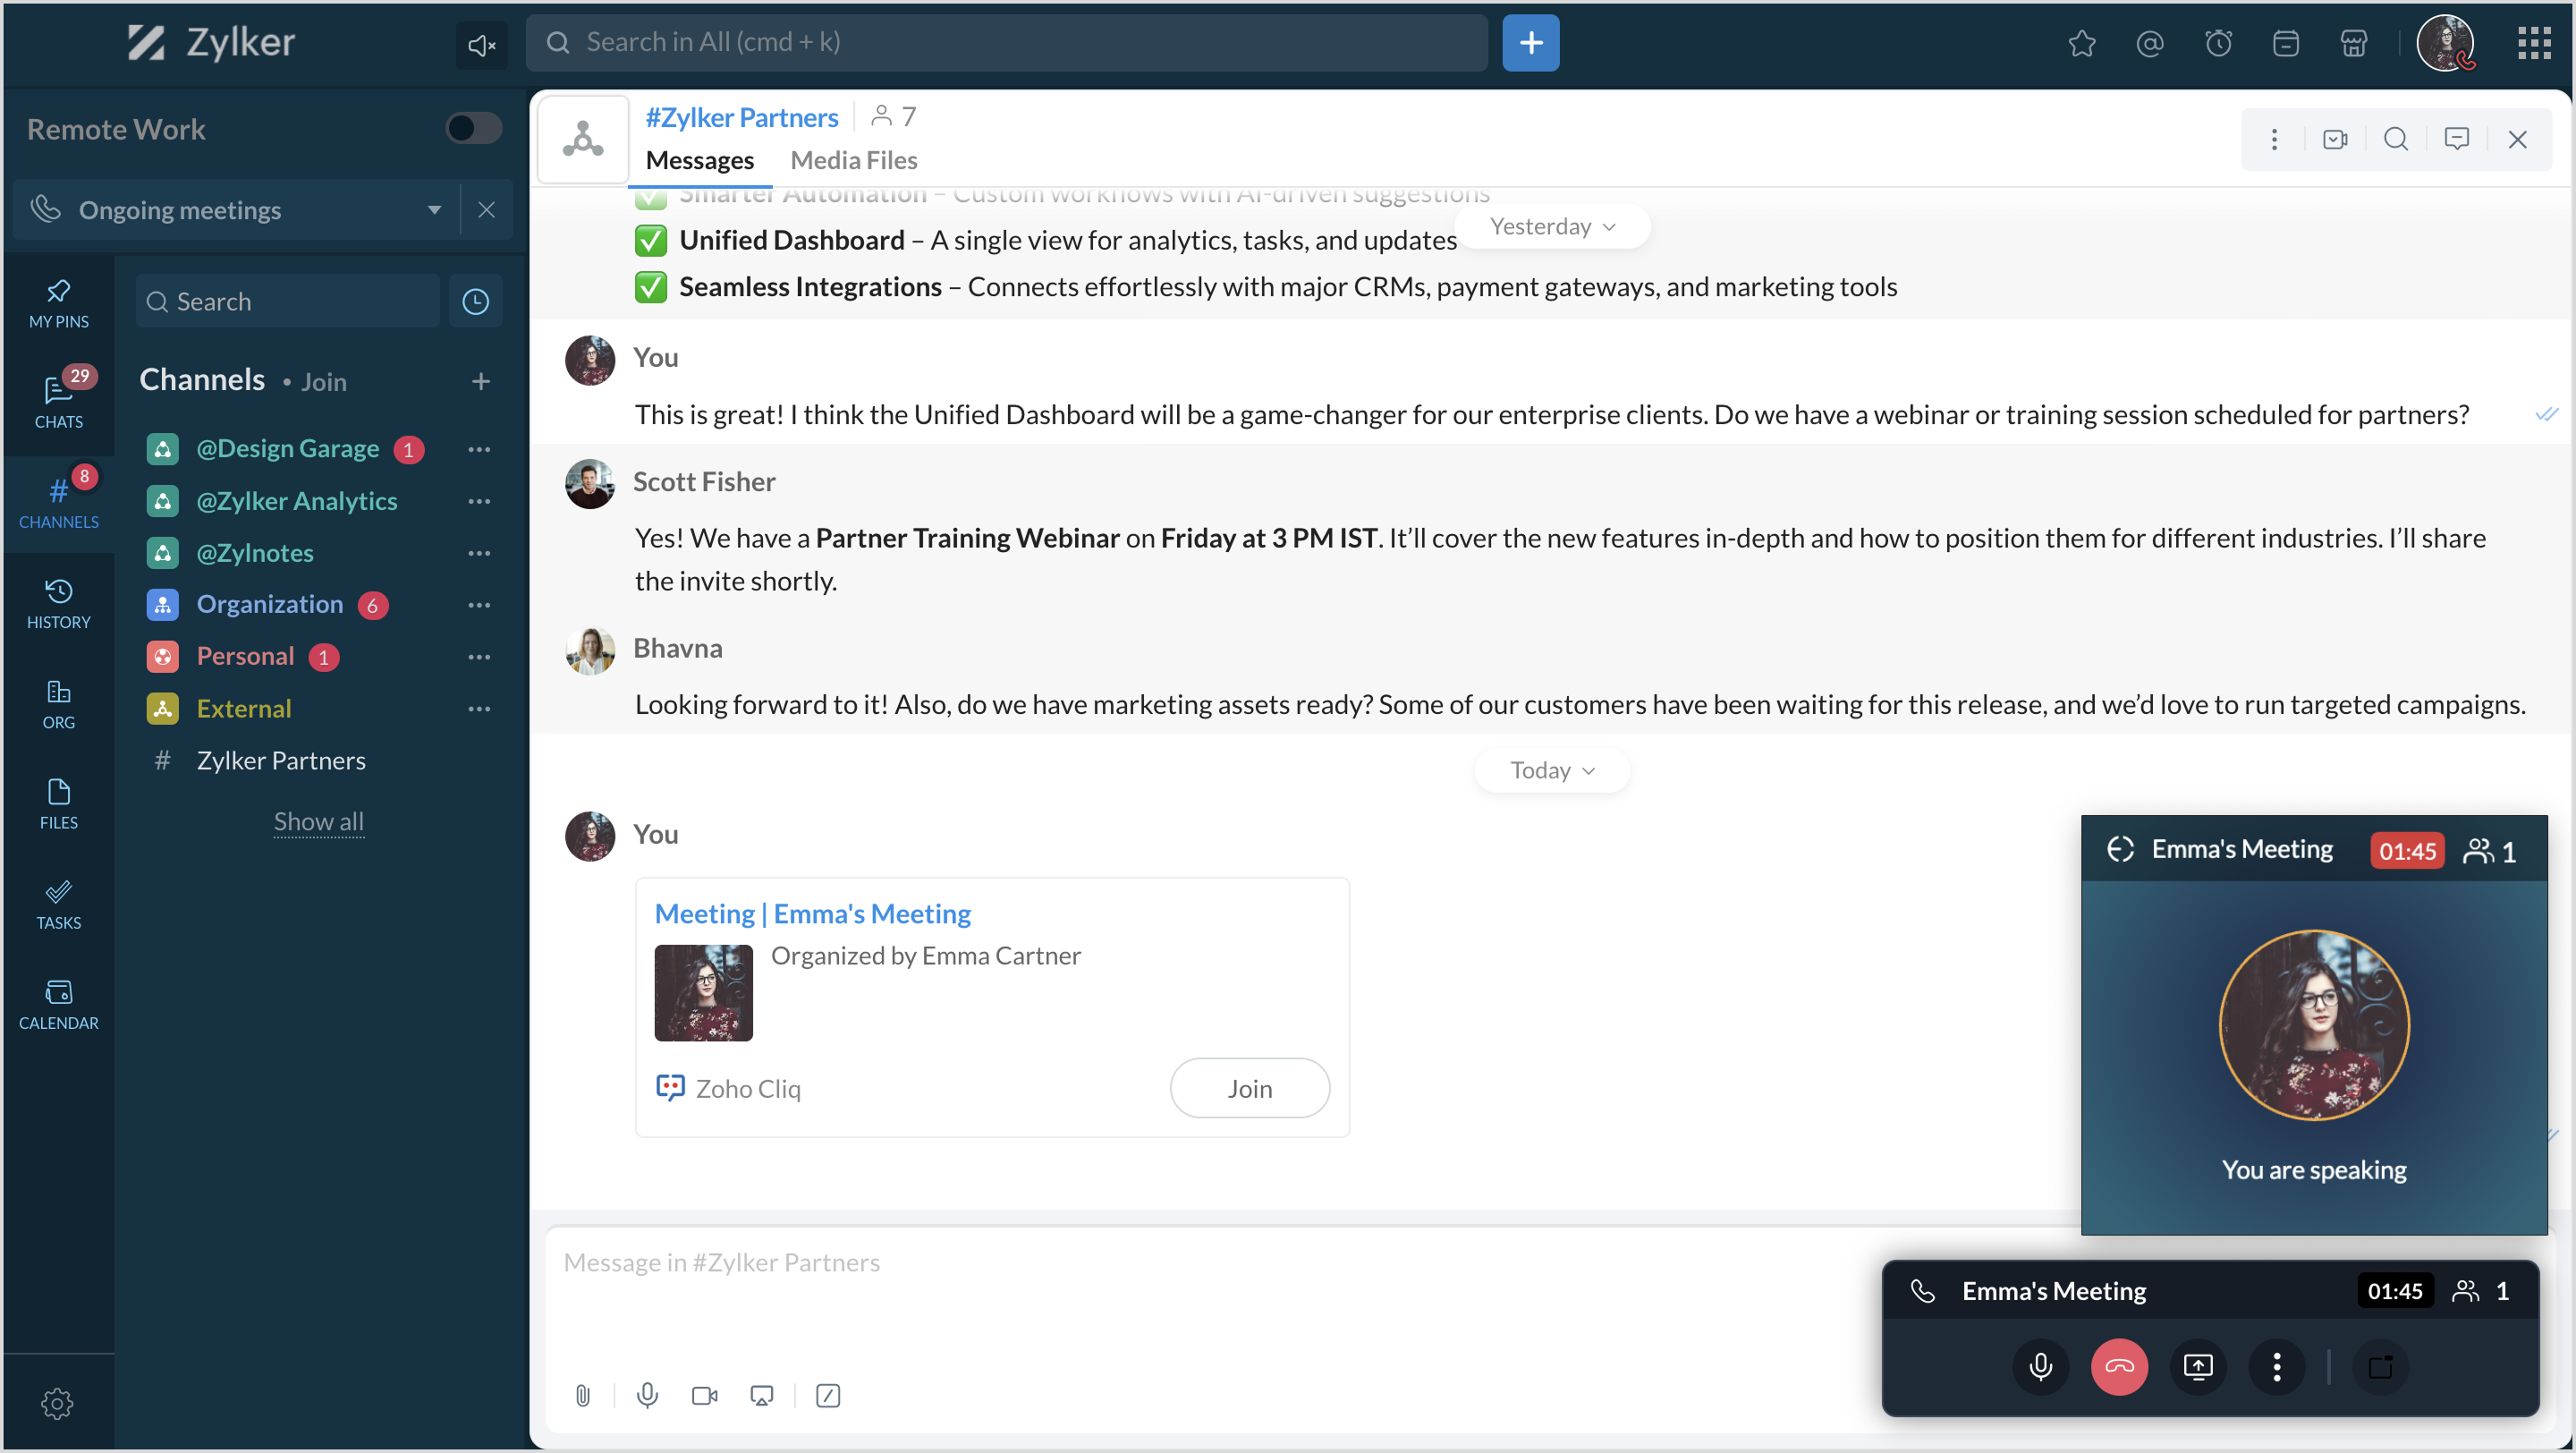Switch to the Media Files tab
2576x1453 pixels.
(853, 160)
